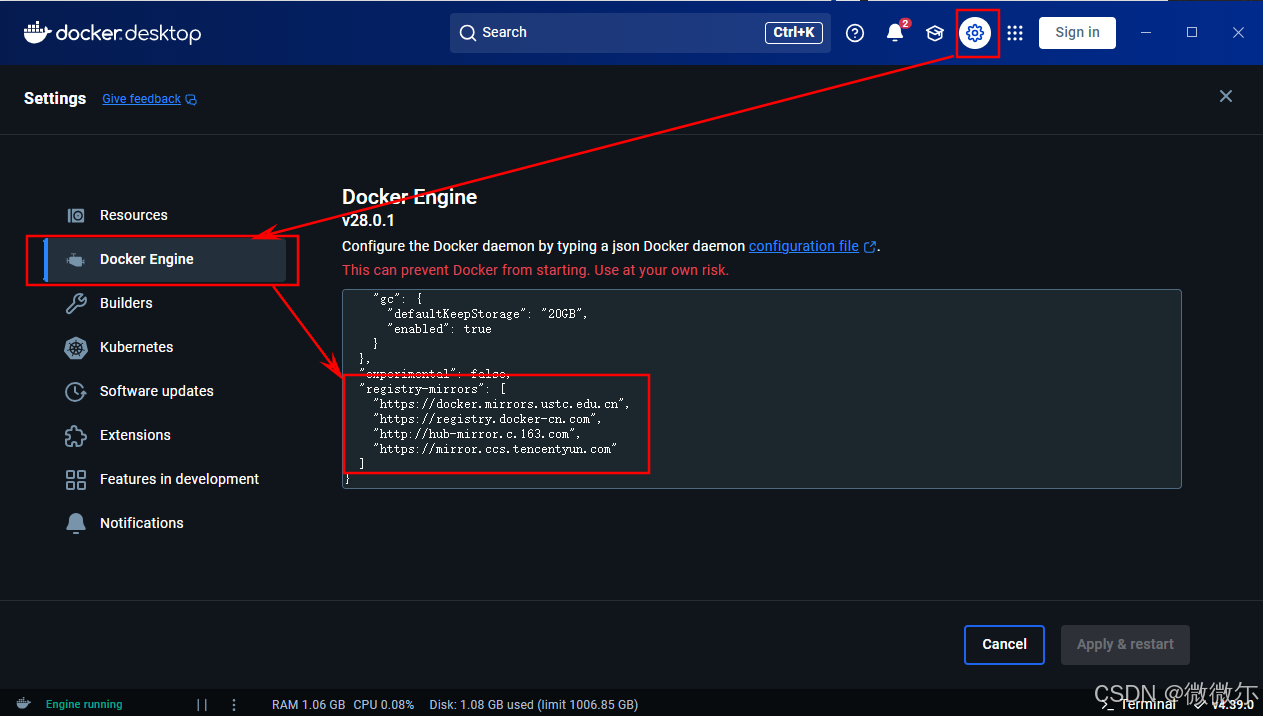Open the apps grid icon
The height and width of the screenshot is (716, 1263).
coord(1015,33)
